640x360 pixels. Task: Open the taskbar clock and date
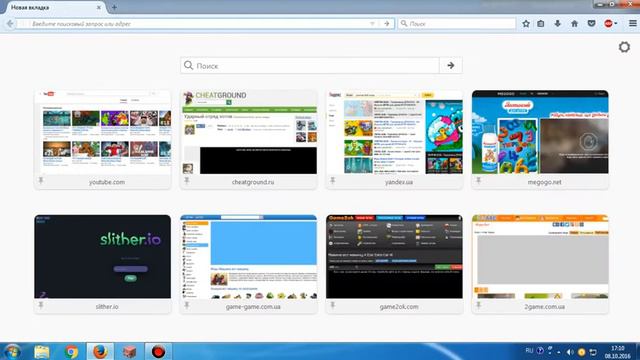(618, 352)
